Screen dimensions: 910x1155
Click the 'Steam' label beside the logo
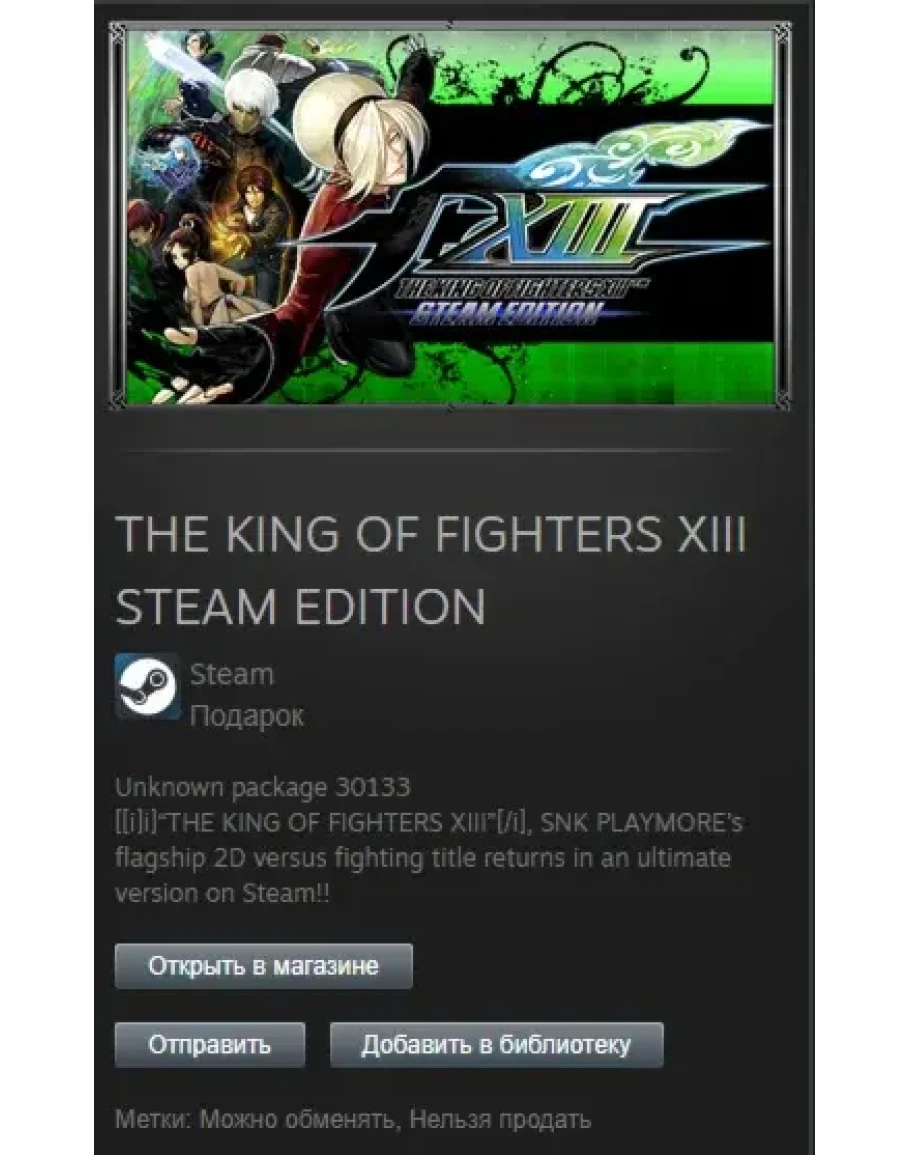coord(232,674)
